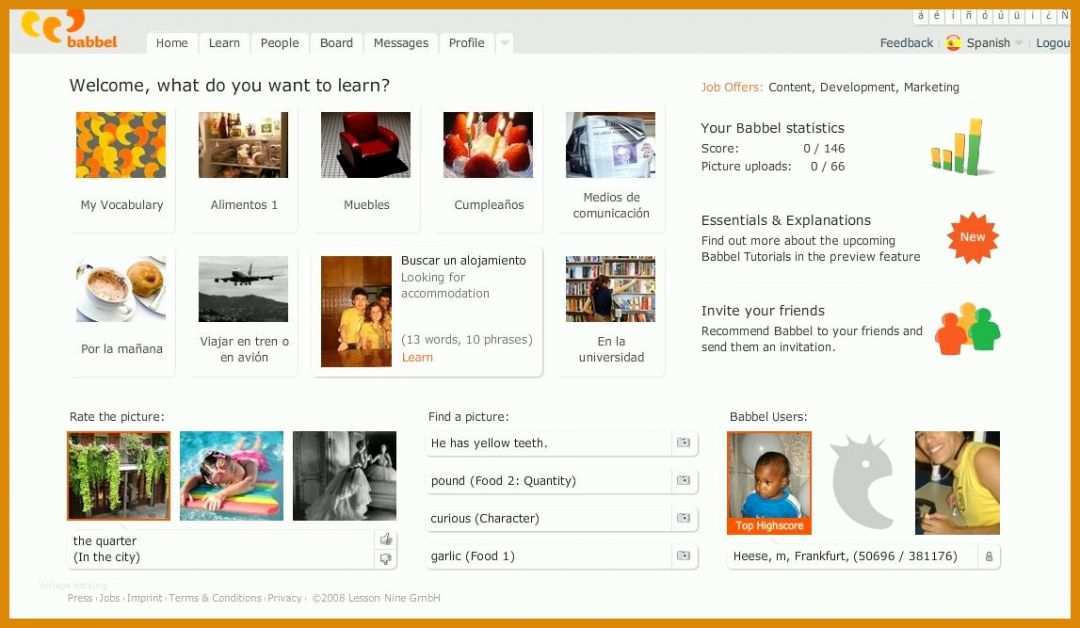Open the Spanish language dropdown
This screenshot has height=628, width=1080.
(995, 43)
